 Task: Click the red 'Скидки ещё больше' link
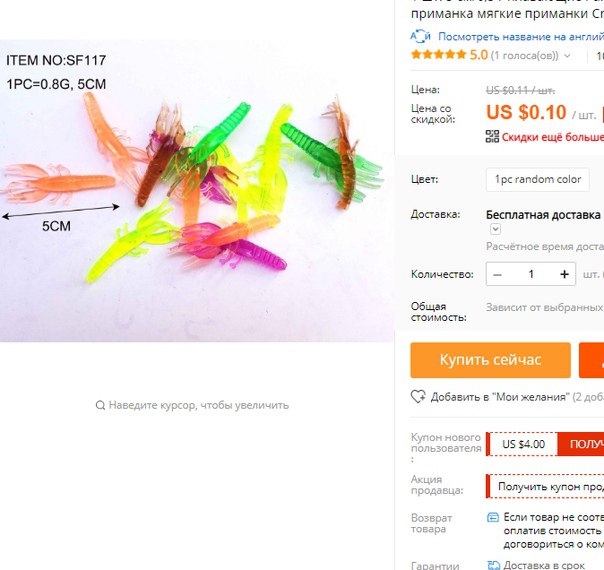pos(553,137)
